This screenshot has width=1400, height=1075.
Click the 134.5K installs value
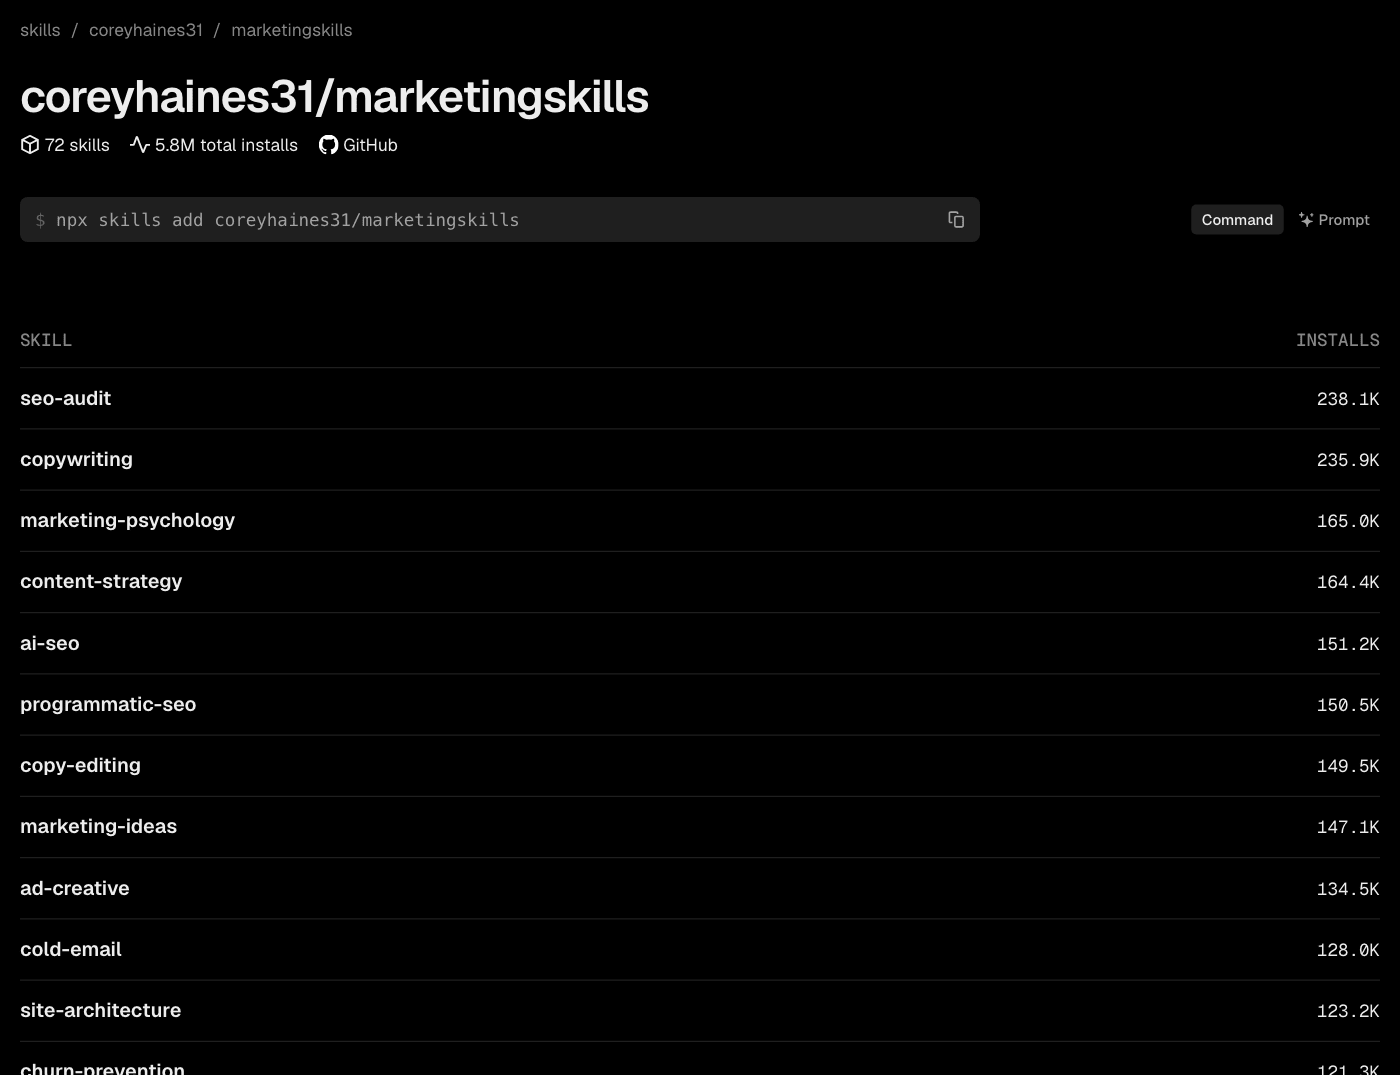1348,889
